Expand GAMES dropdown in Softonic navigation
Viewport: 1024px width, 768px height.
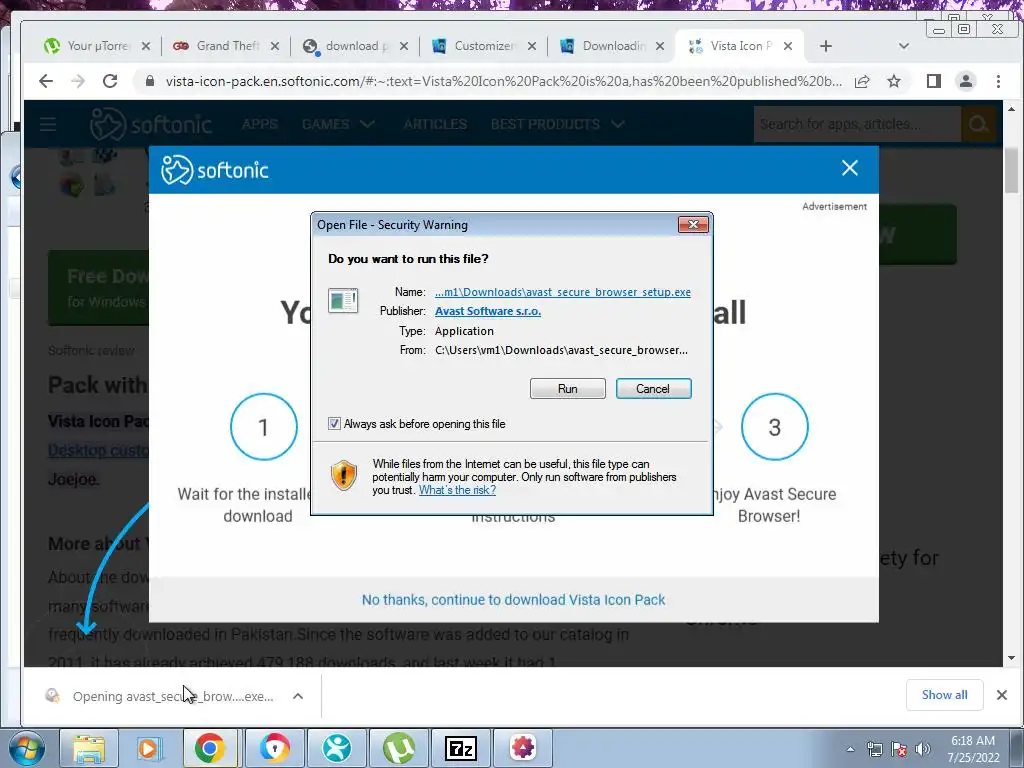coord(338,124)
